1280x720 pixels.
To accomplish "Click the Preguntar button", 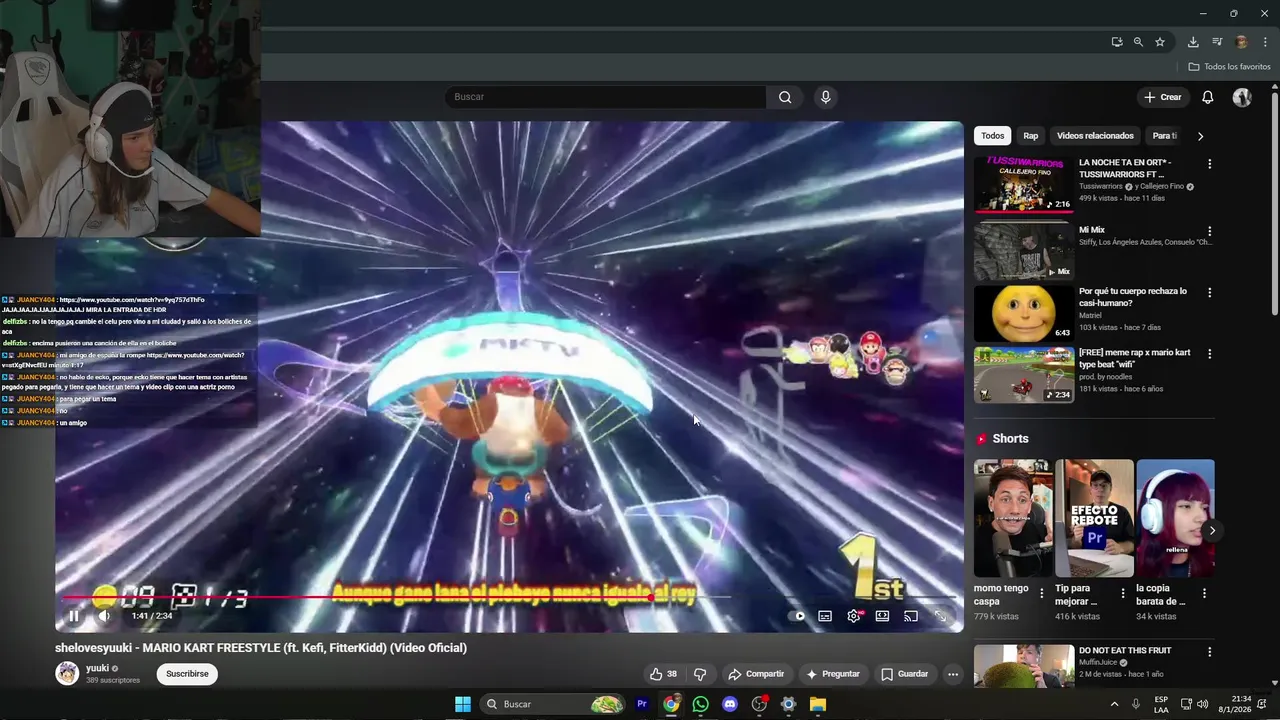I will [832, 674].
